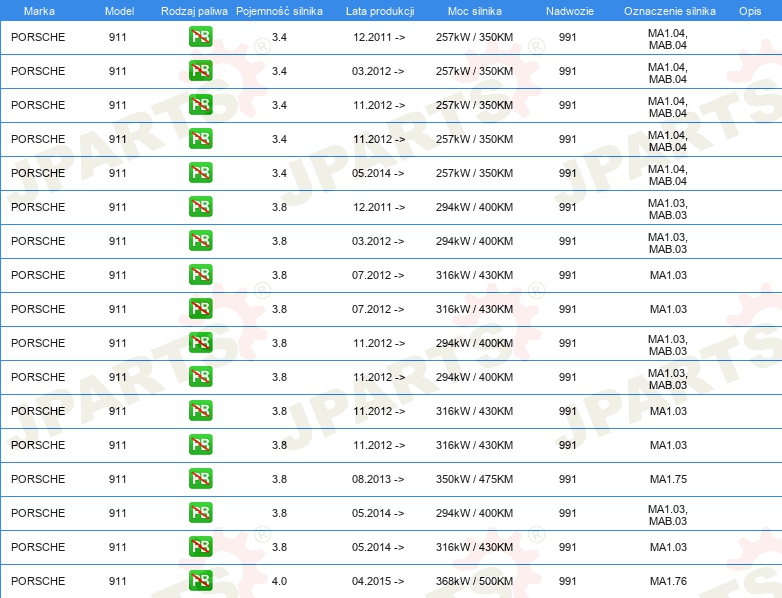Click 03.2012 -> date in the 294kW row

(x=378, y=241)
